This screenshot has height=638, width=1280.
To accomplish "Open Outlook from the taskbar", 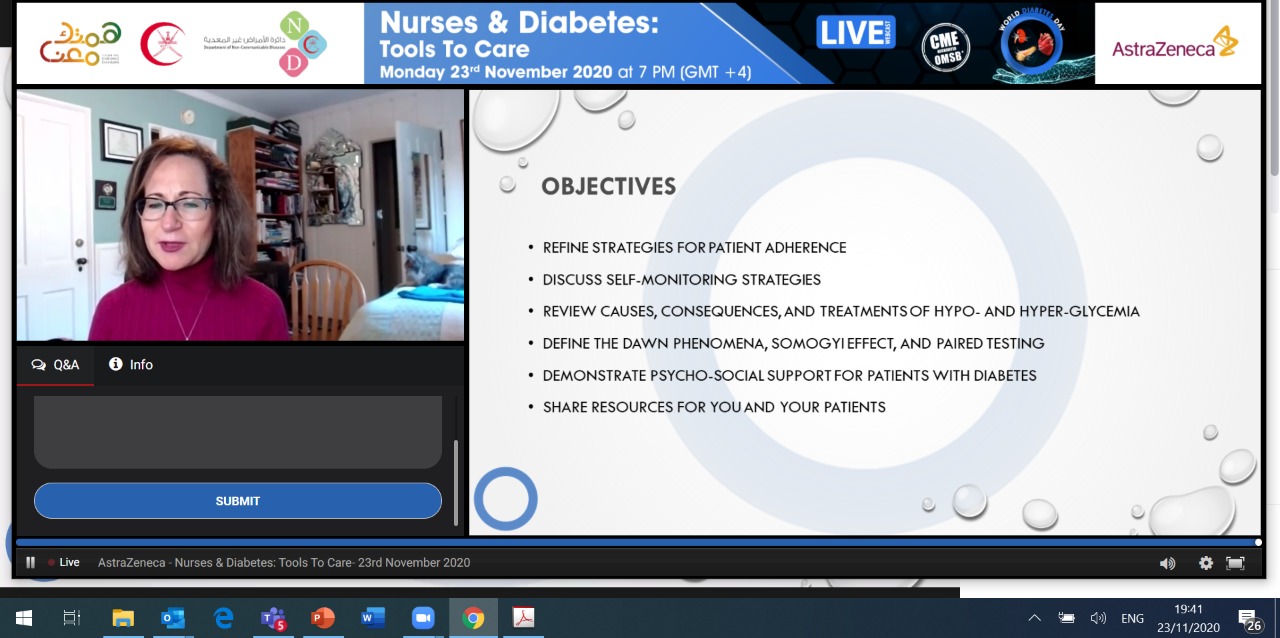I will click(x=173, y=618).
